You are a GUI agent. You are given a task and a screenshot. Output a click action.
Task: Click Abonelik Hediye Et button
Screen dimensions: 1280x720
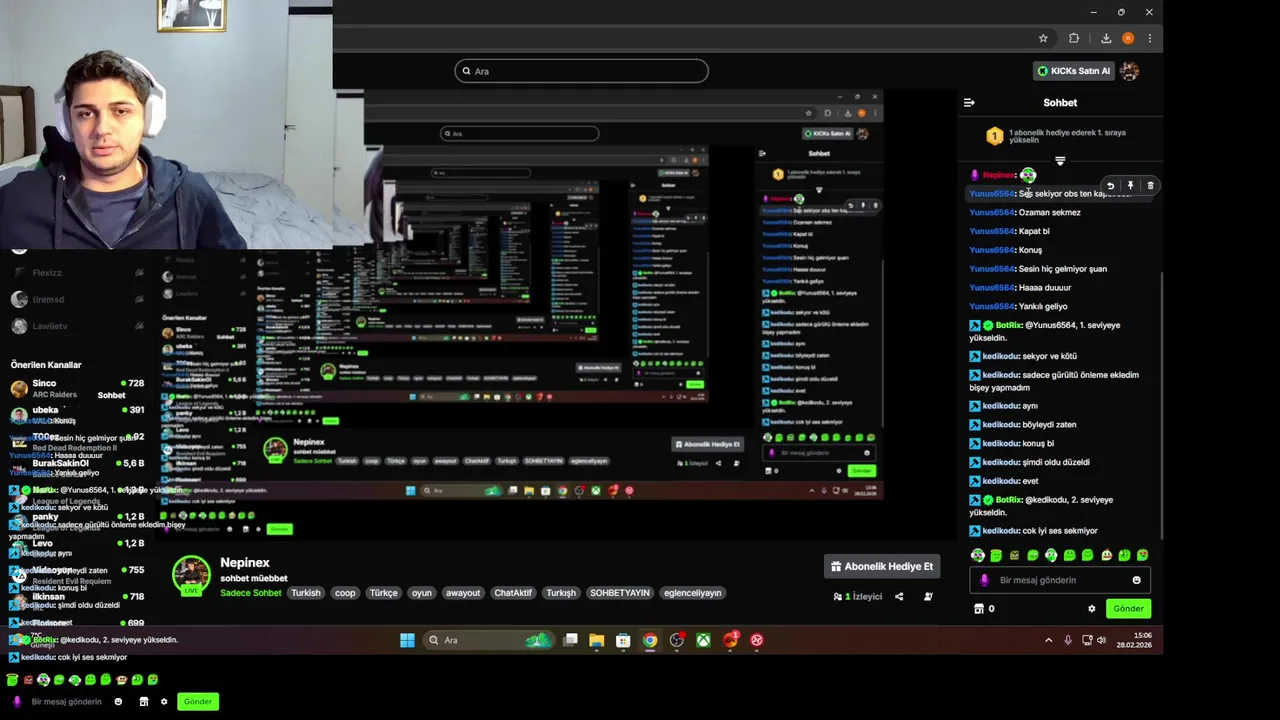click(x=882, y=566)
